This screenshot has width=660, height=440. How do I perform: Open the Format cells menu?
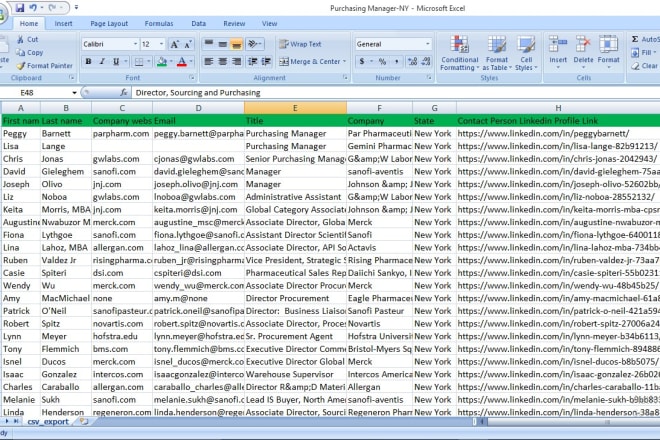point(609,51)
